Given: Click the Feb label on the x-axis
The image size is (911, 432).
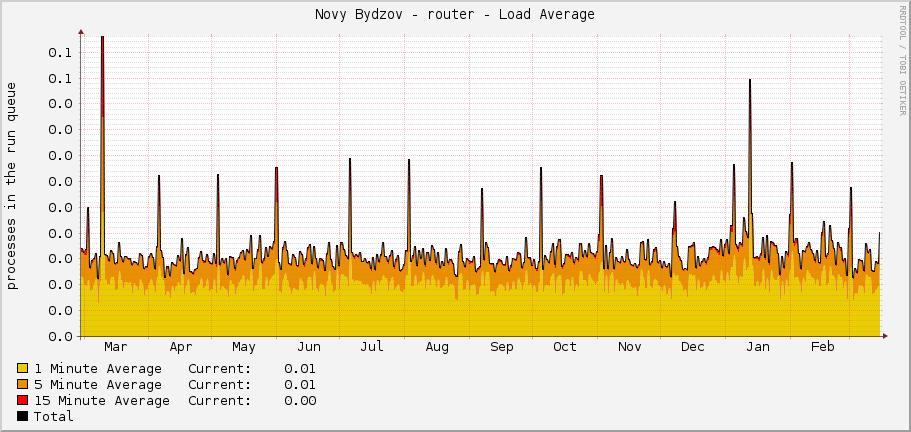Looking at the screenshot, I should 823,347.
